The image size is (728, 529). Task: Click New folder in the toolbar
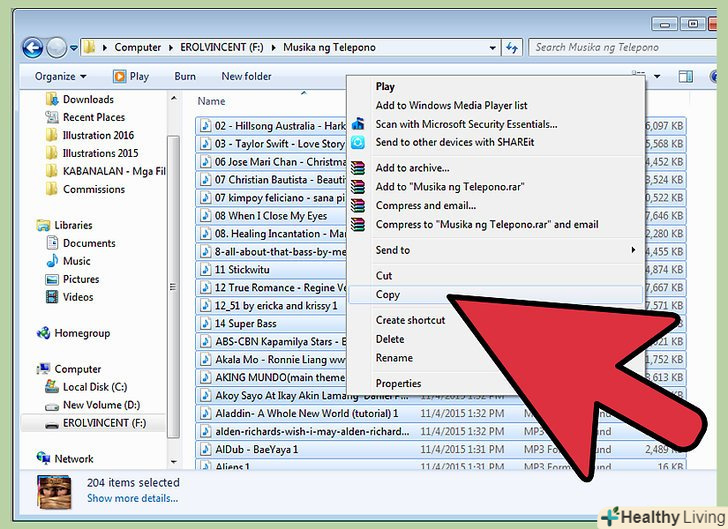point(246,77)
